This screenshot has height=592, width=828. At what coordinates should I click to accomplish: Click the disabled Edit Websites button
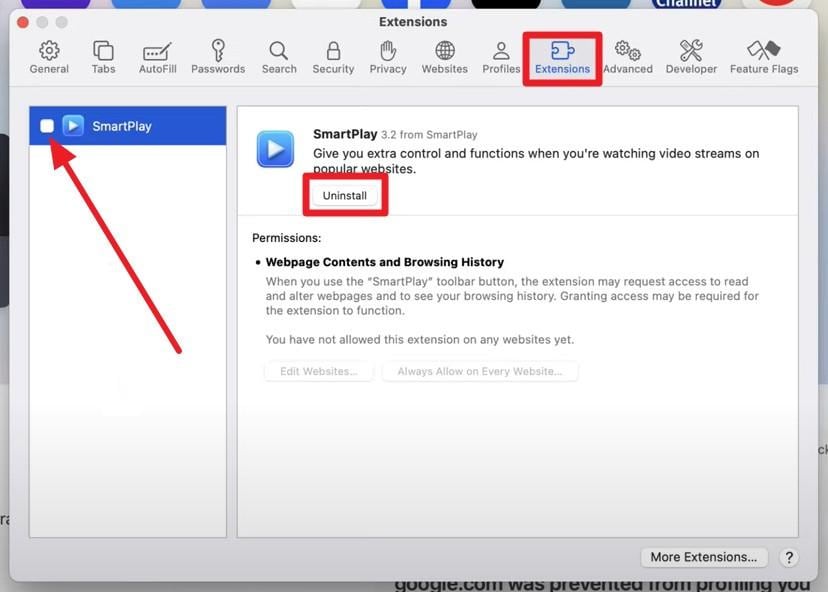319,371
